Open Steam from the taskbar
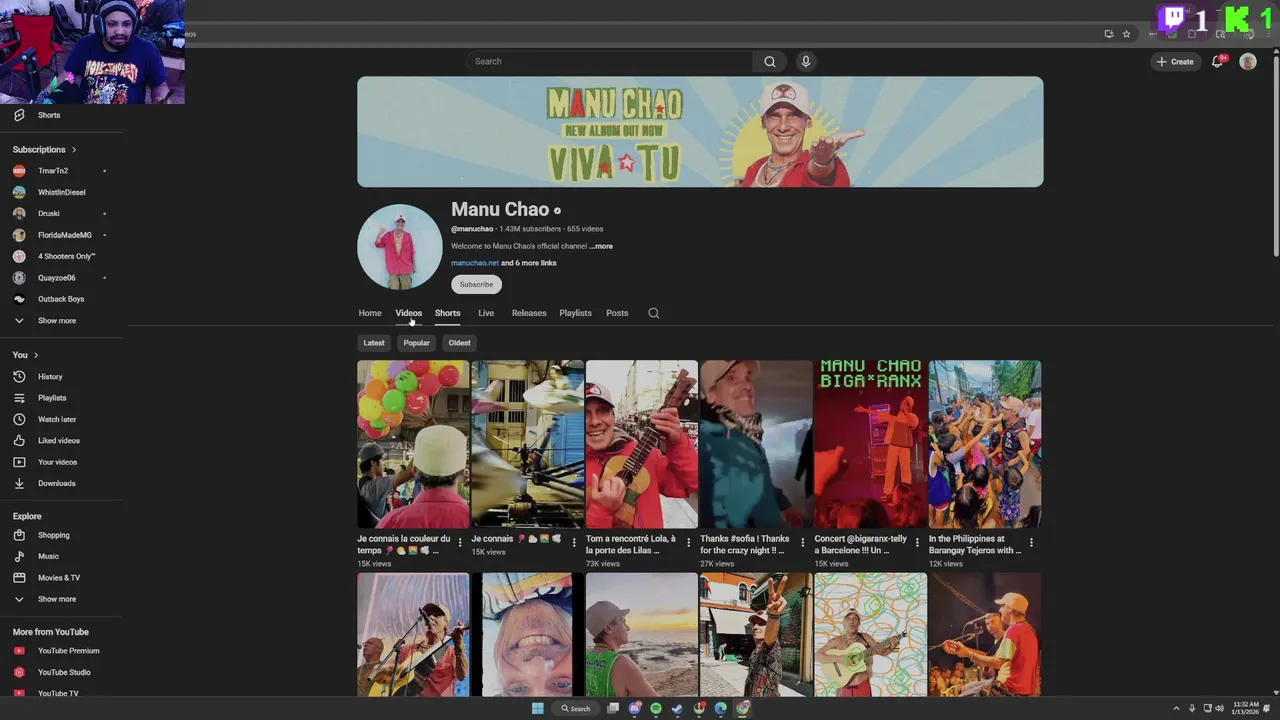This screenshot has width=1280, height=720. [x=677, y=708]
